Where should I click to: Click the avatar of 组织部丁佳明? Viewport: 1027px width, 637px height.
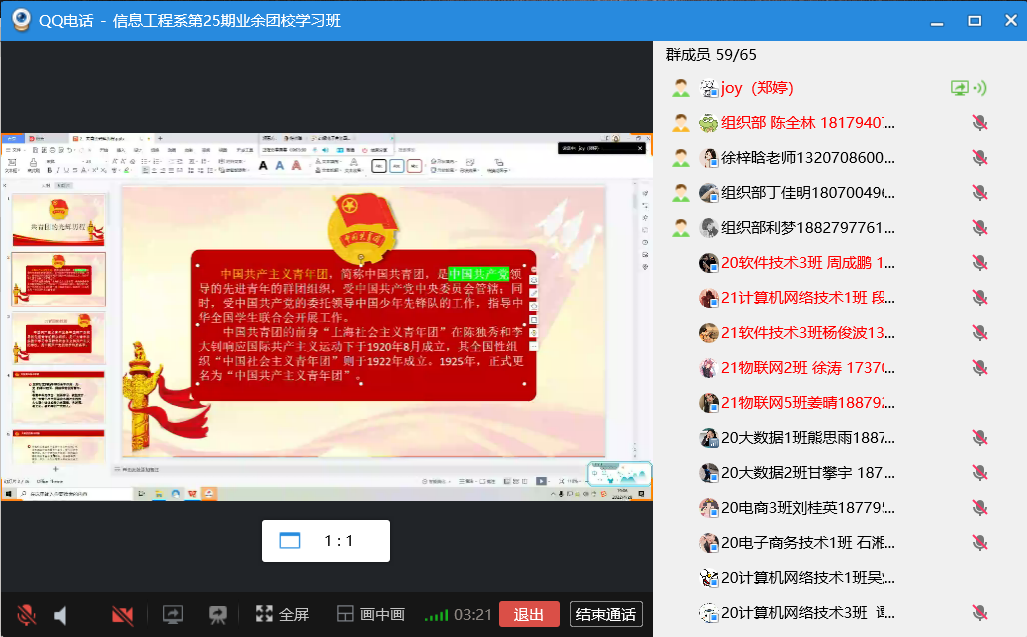(x=709, y=193)
